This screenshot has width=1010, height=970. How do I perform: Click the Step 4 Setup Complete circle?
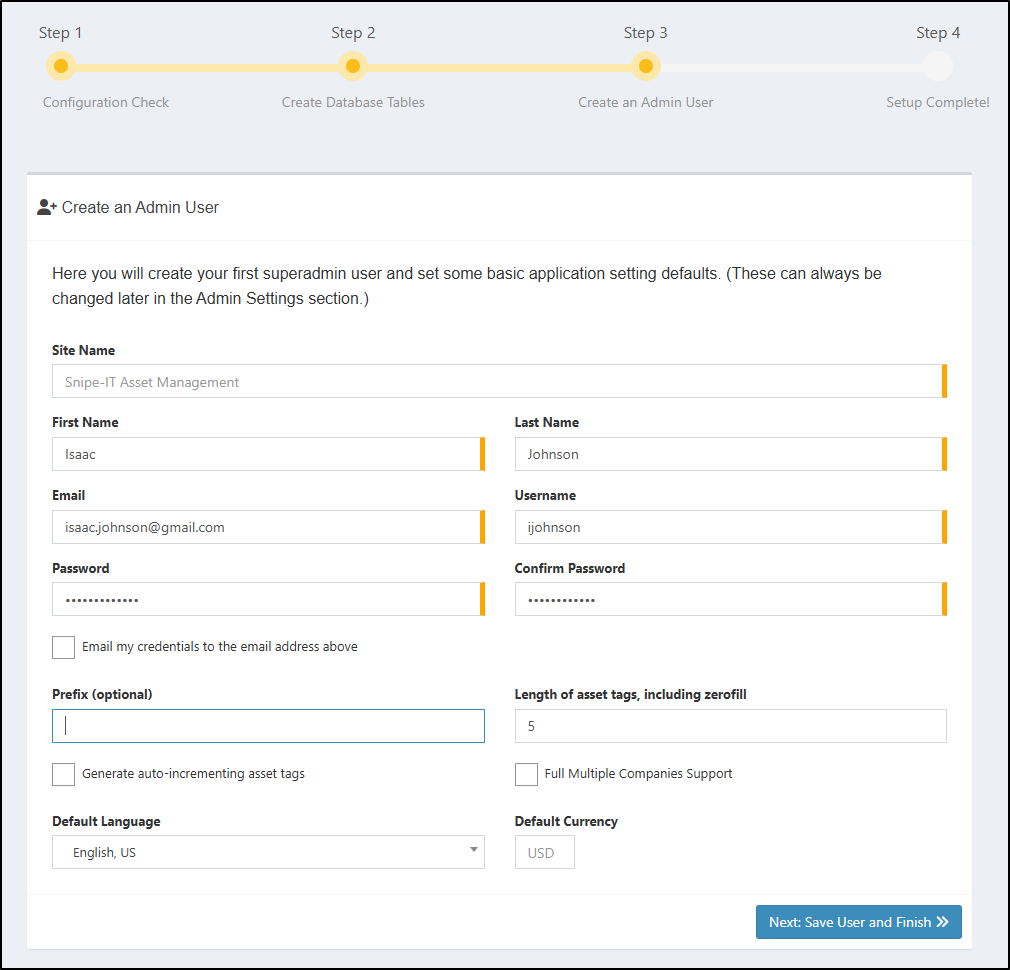(937, 67)
